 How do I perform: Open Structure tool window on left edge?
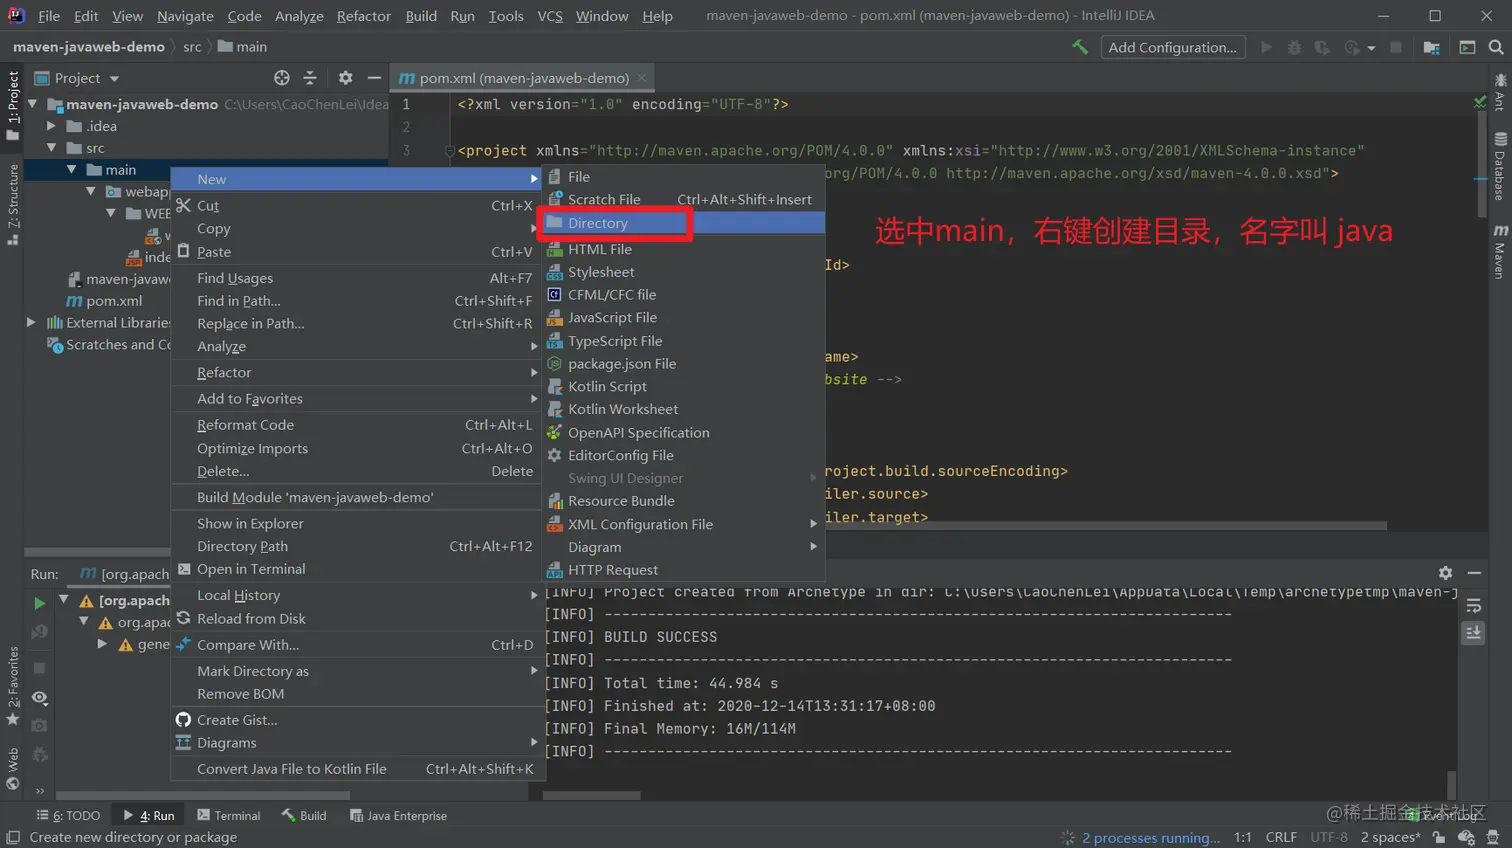point(13,205)
